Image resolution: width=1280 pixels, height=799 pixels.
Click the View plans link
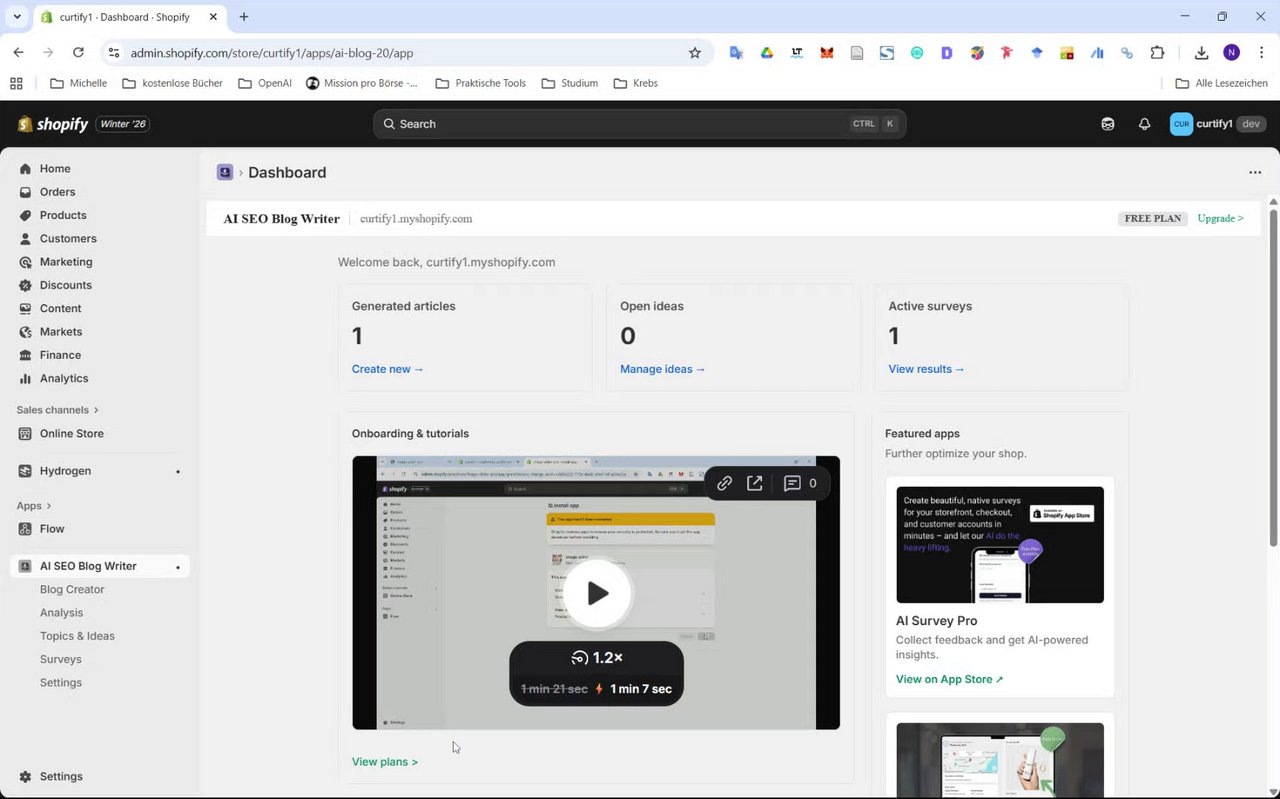(385, 762)
